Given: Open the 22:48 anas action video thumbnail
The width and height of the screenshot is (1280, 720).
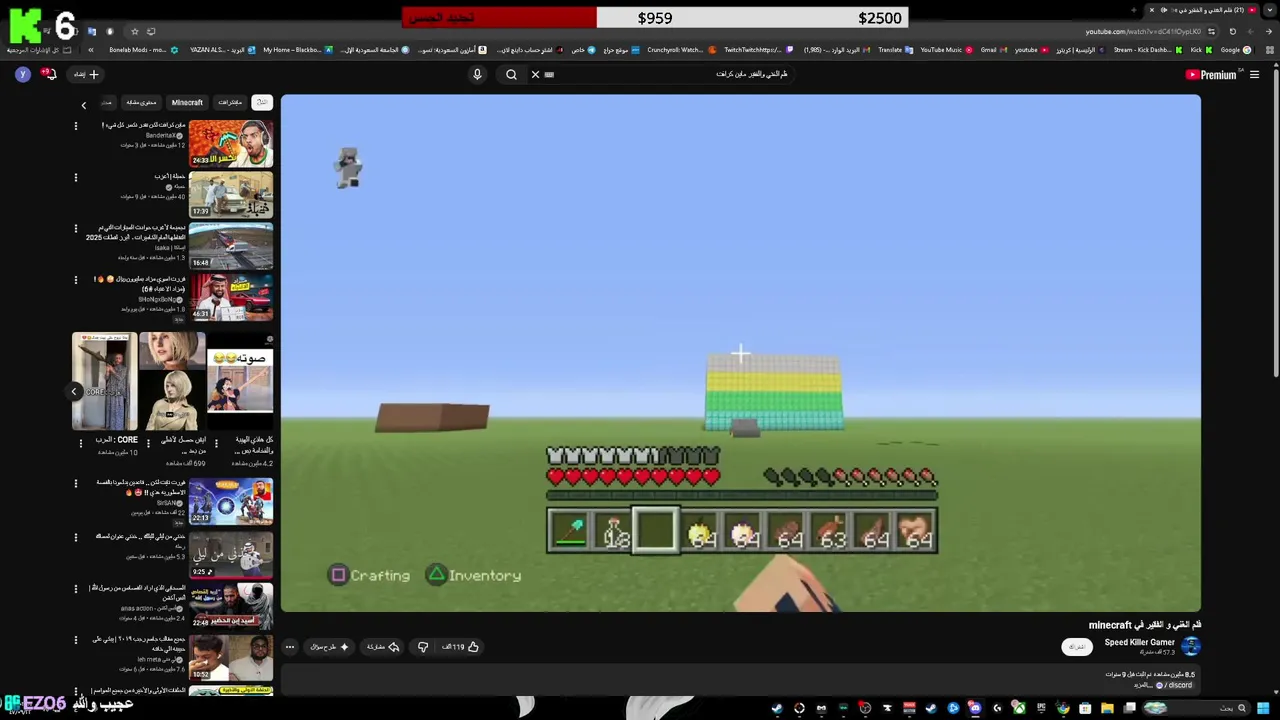Looking at the screenshot, I should [231, 605].
